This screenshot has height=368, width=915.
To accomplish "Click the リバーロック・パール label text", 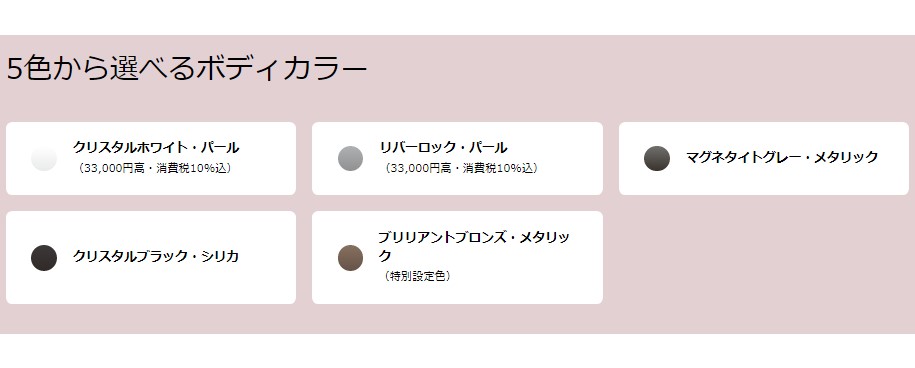I will point(443,148).
